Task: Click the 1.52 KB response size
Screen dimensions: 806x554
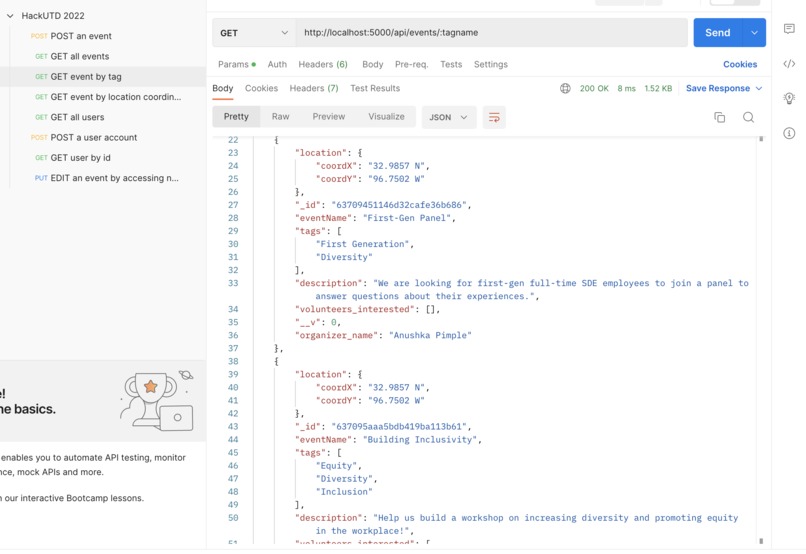Action: [x=658, y=88]
